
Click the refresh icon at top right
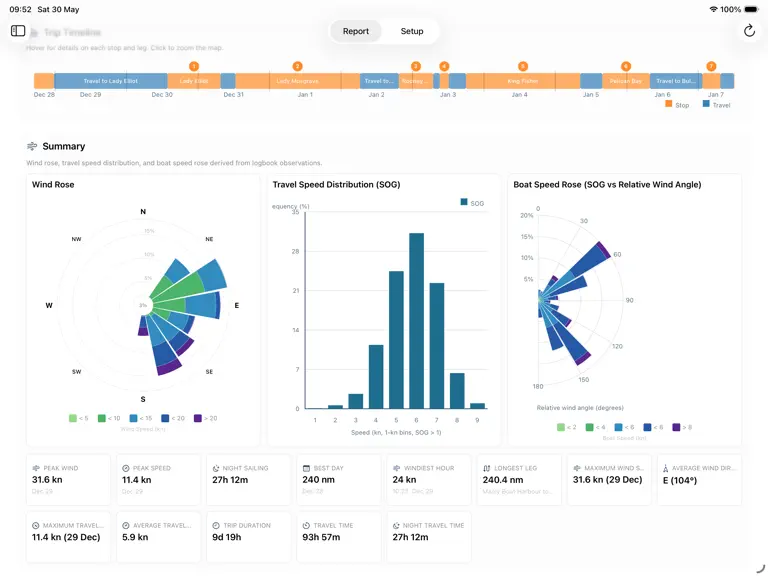749,31
